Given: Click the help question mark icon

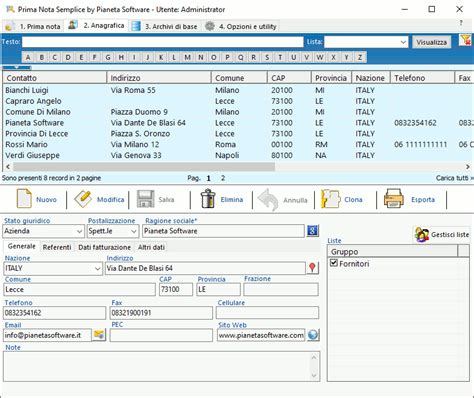Looking at the screenshot, I should coord(461,23).
